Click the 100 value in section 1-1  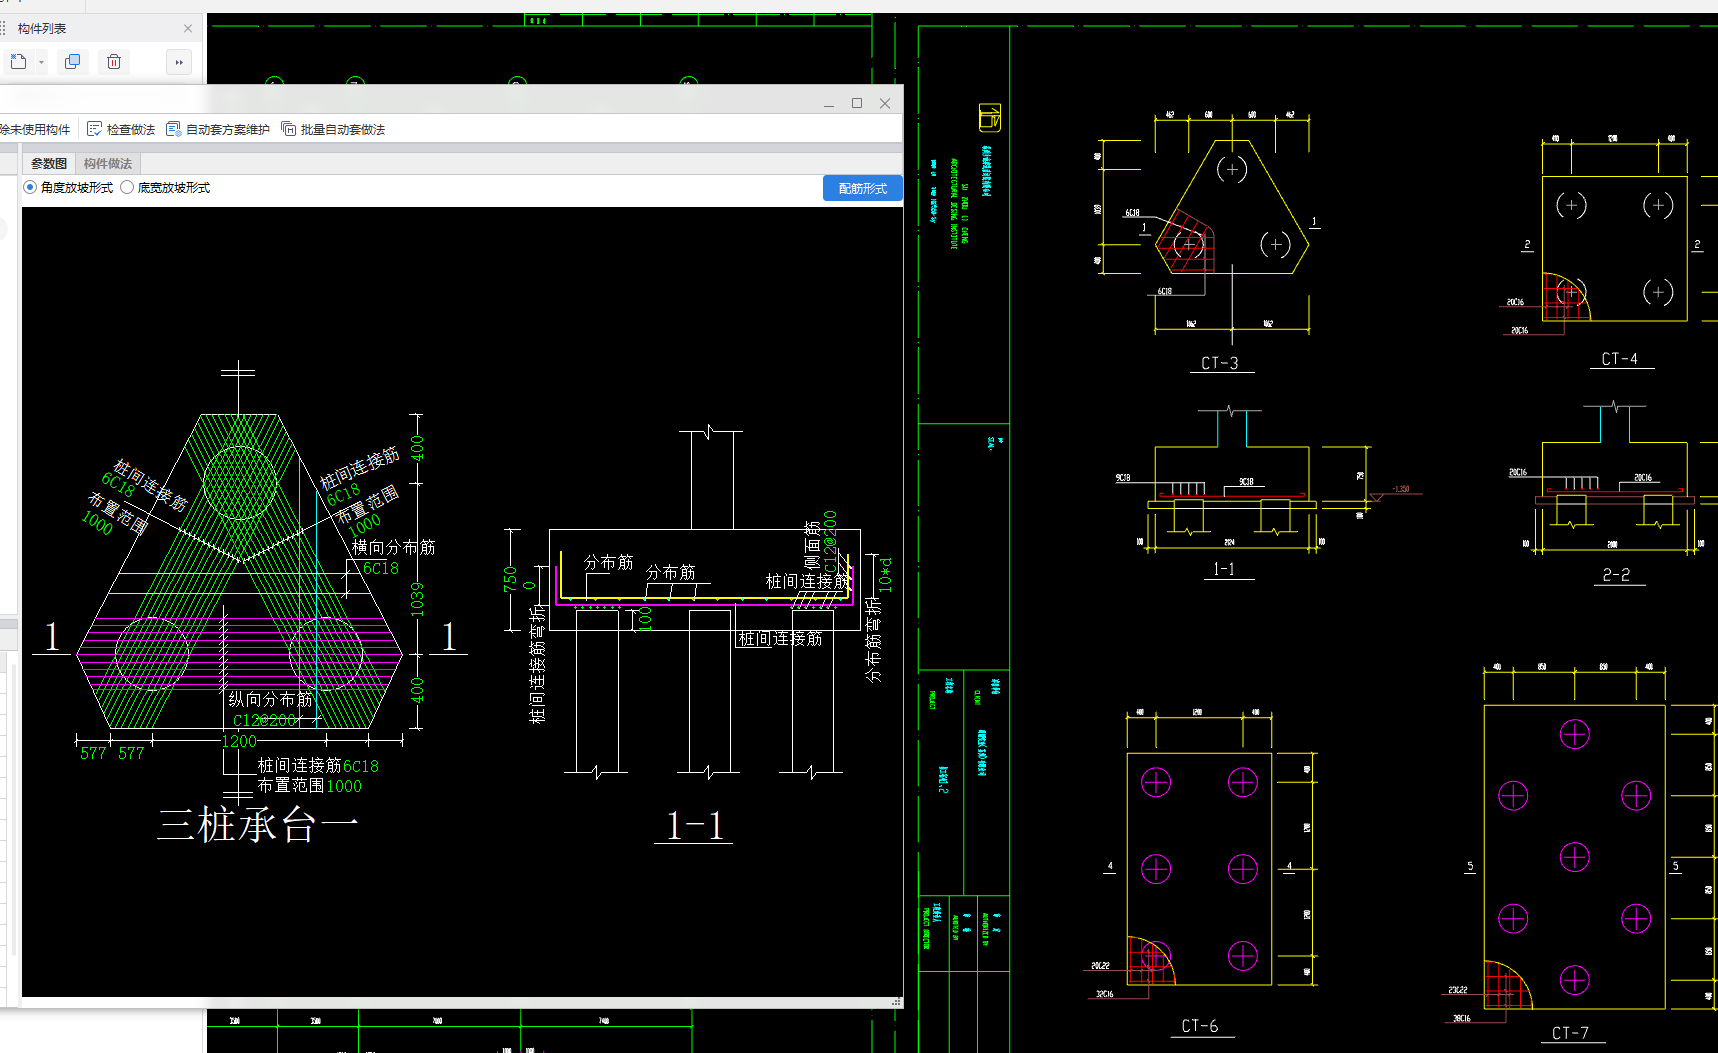pyautogui.click(x=645, y=619)
